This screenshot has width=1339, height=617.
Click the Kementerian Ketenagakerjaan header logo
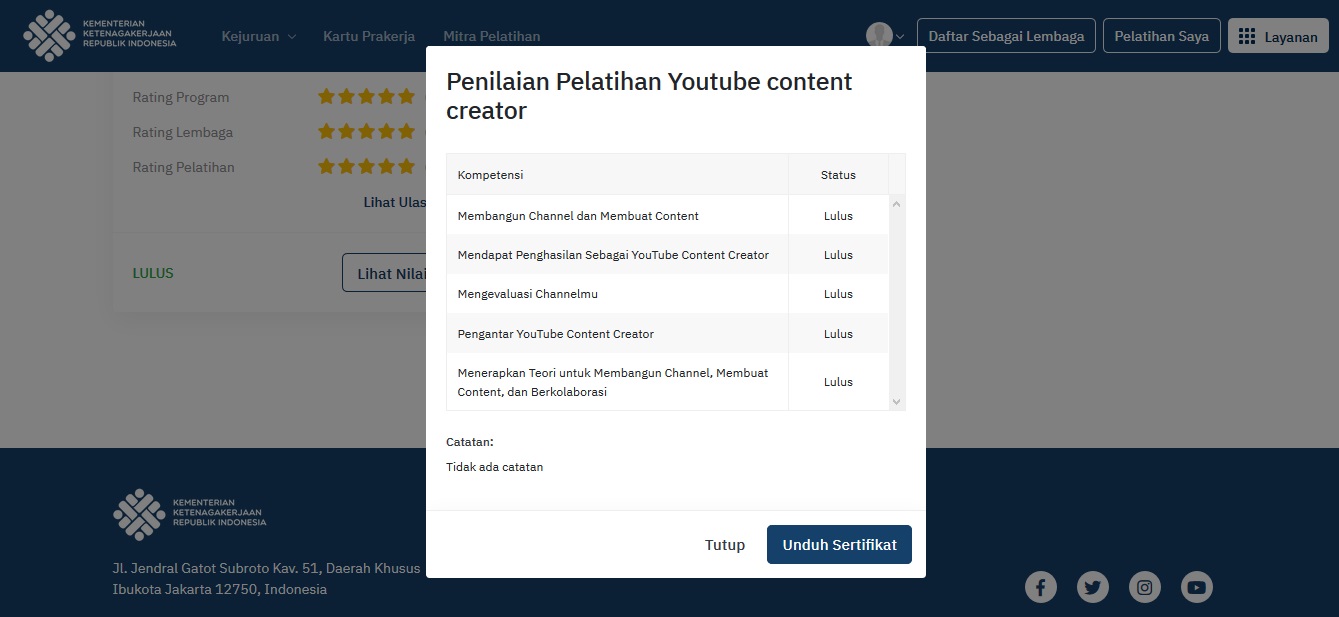pyautogui.click(x=100, y=36)
